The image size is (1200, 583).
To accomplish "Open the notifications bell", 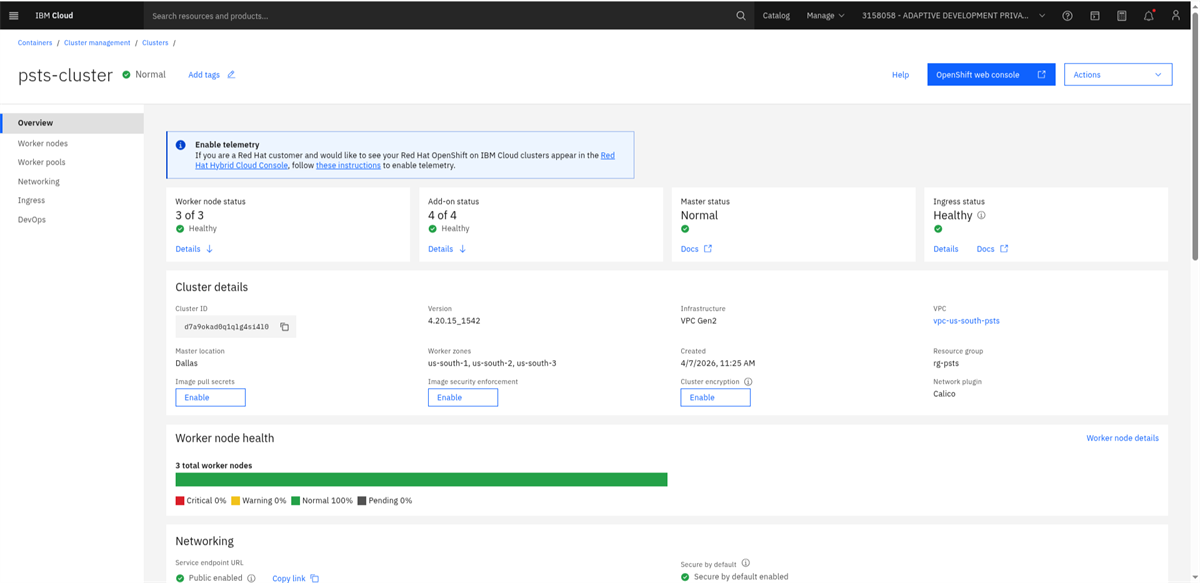I will pyautogui.click(x=1149, y=16).
